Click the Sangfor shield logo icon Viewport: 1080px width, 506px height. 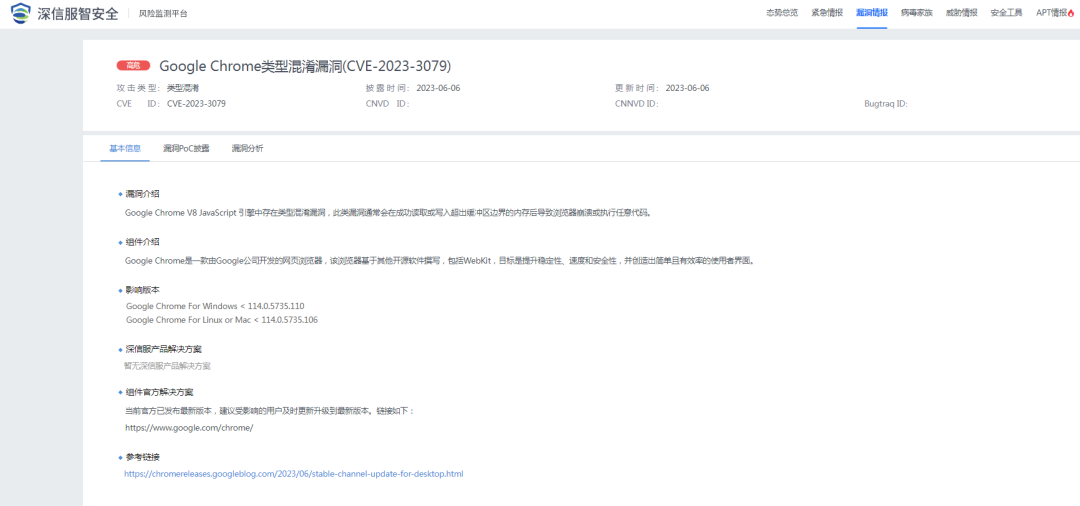click(x=21, y=13)
